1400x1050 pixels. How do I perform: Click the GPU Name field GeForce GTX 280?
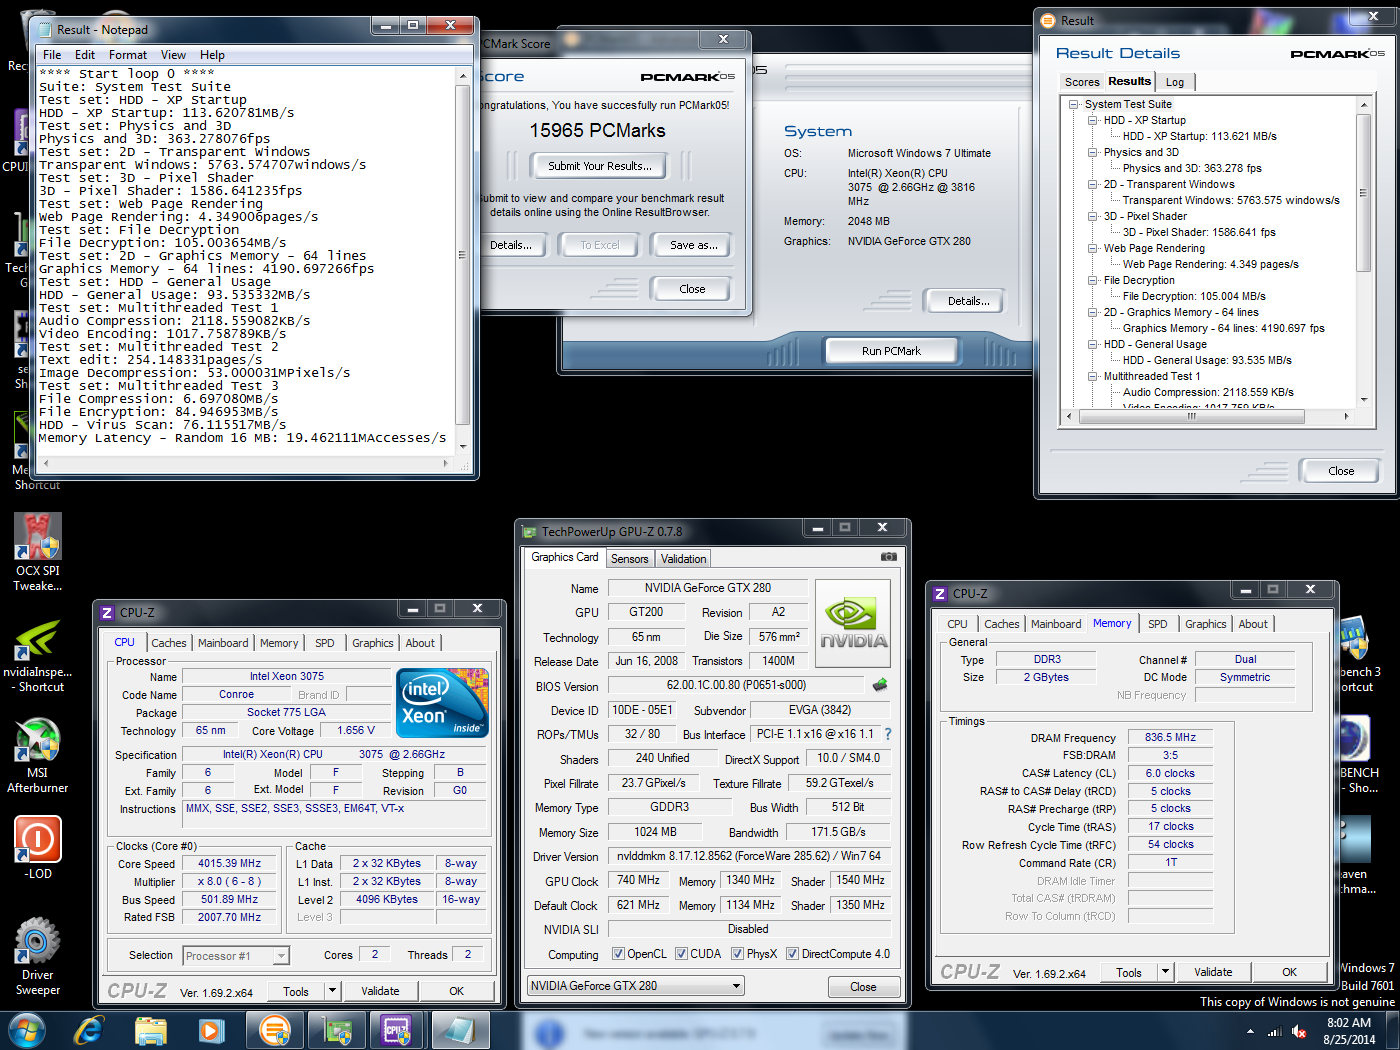(x=707, y=588)
